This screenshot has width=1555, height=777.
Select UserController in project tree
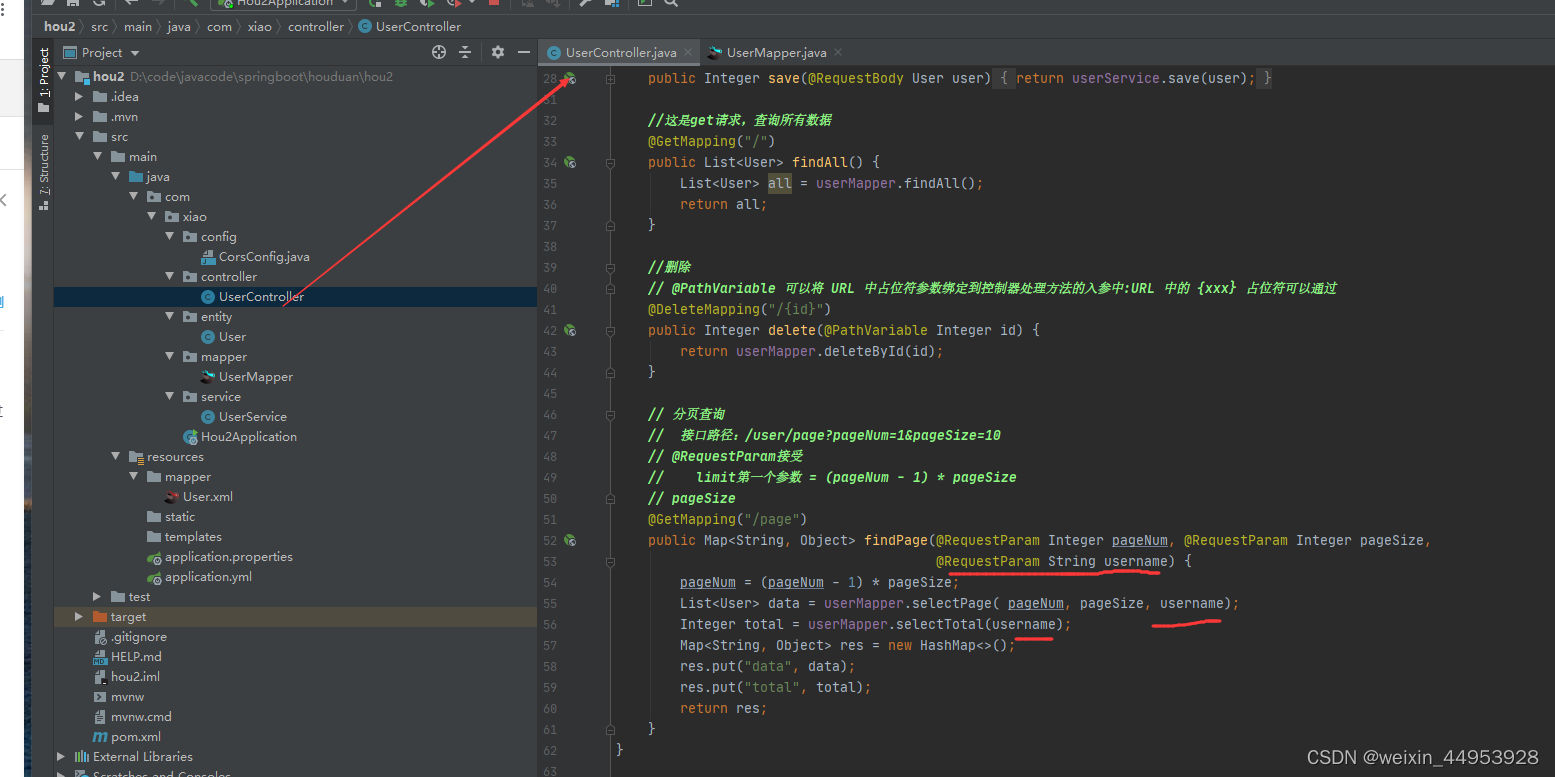[295, 297]
